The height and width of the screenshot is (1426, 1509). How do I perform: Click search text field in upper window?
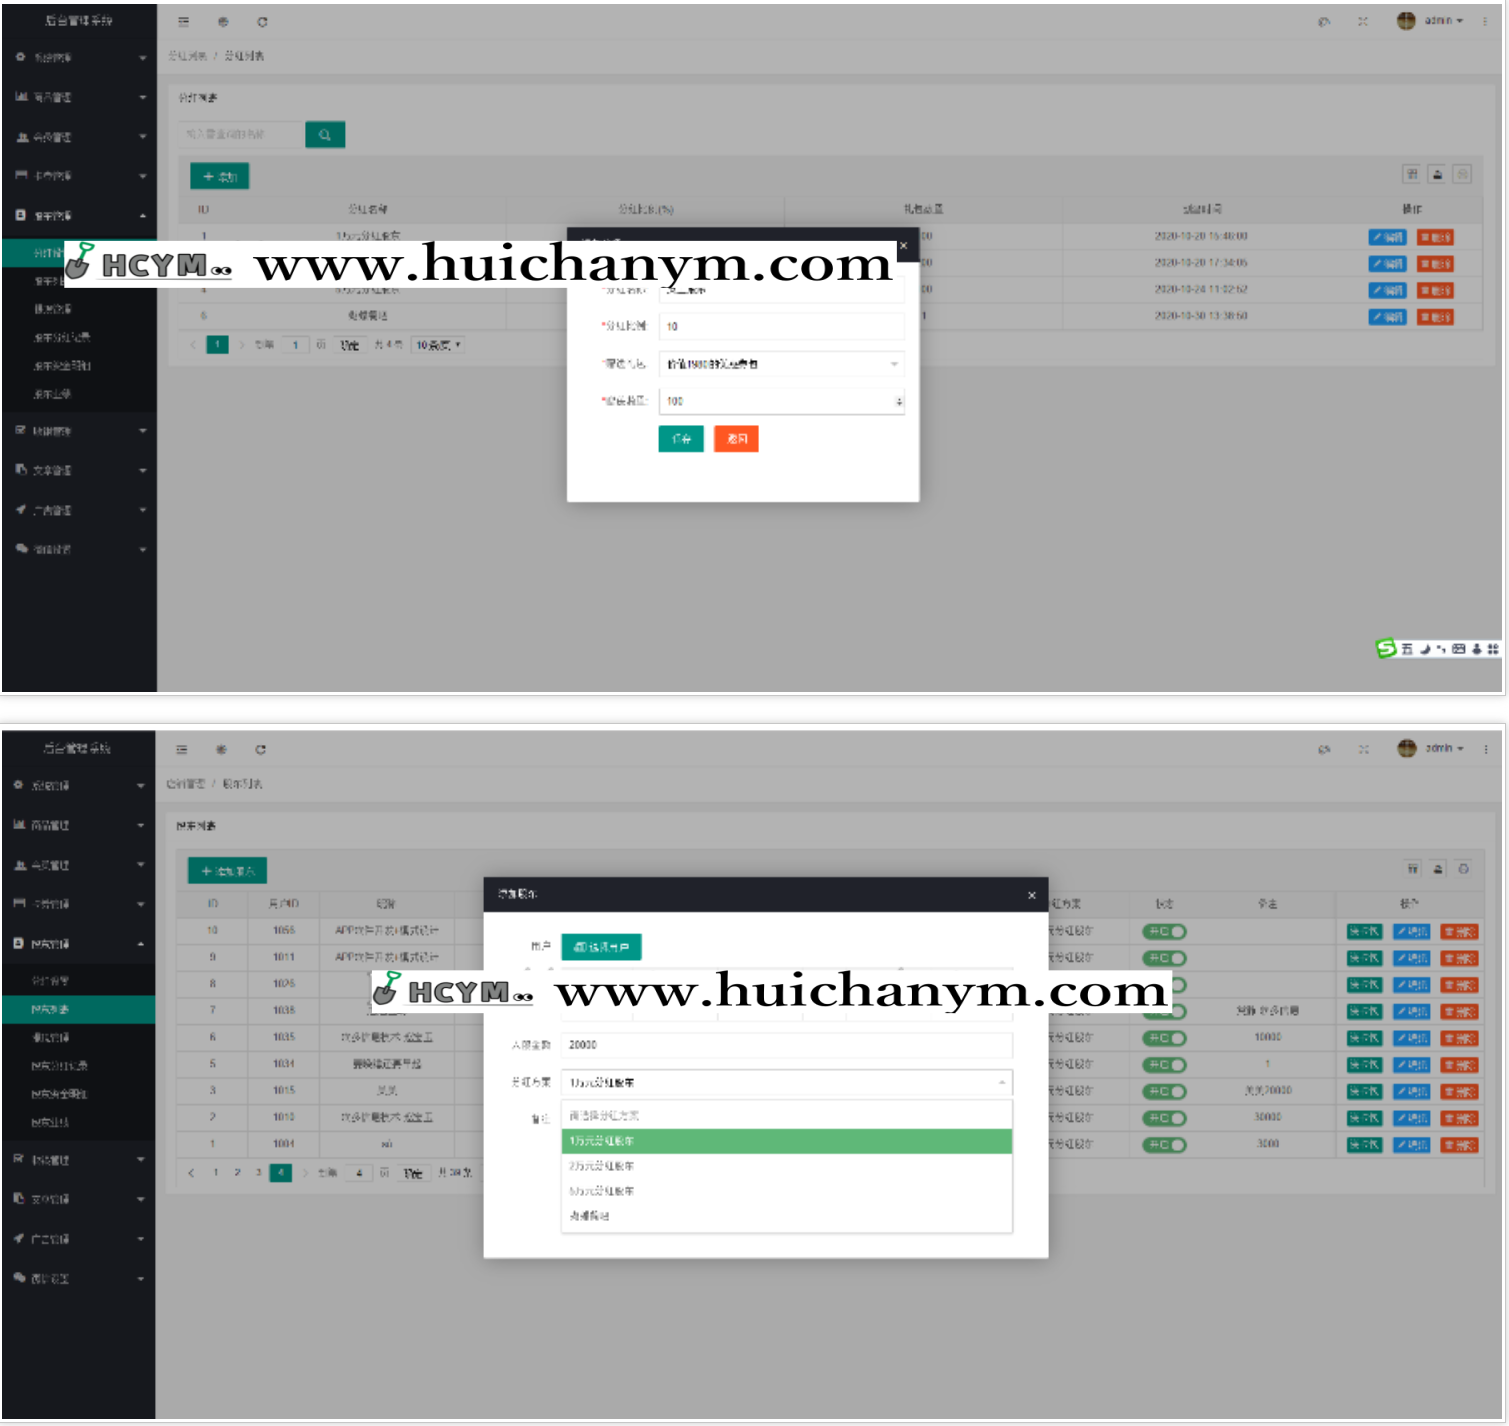tap(241, 135)
